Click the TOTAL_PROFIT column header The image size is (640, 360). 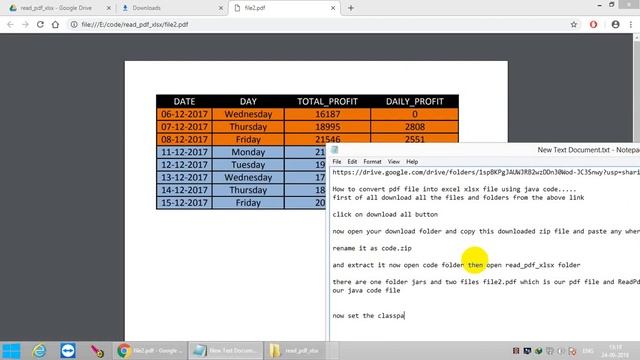[327, 102]
